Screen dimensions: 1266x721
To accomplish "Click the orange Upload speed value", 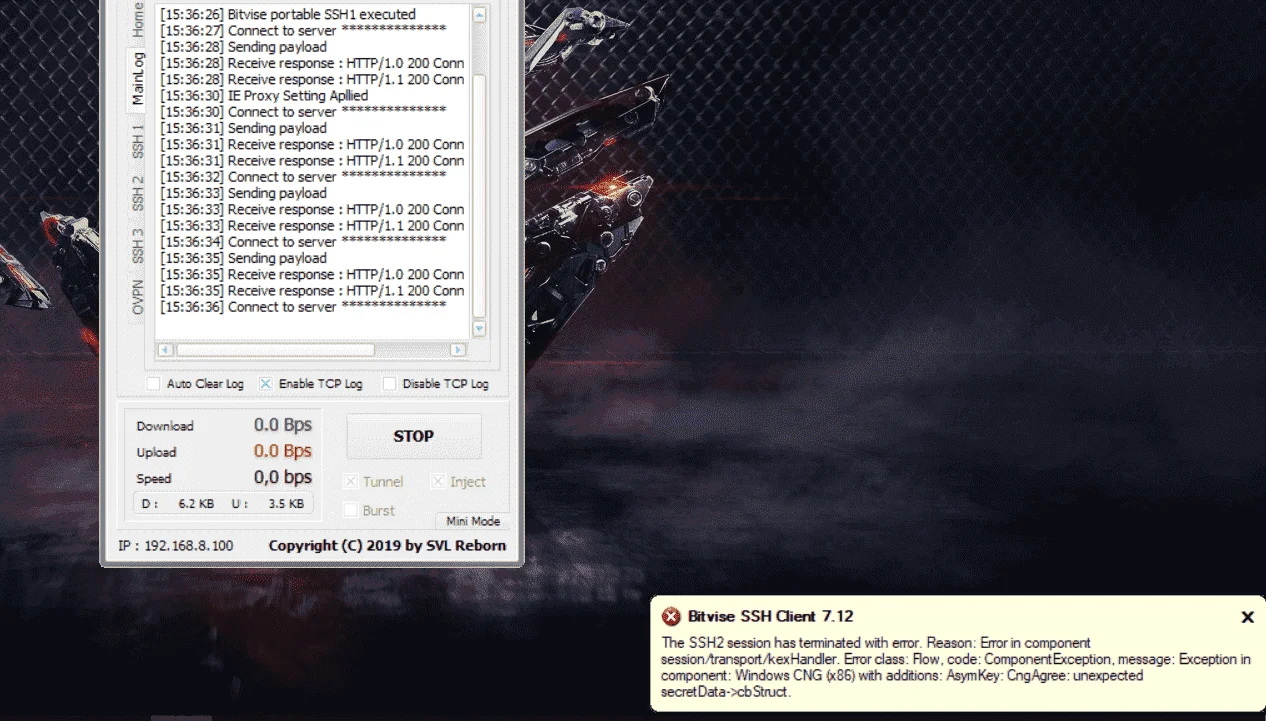I will 283,451.
